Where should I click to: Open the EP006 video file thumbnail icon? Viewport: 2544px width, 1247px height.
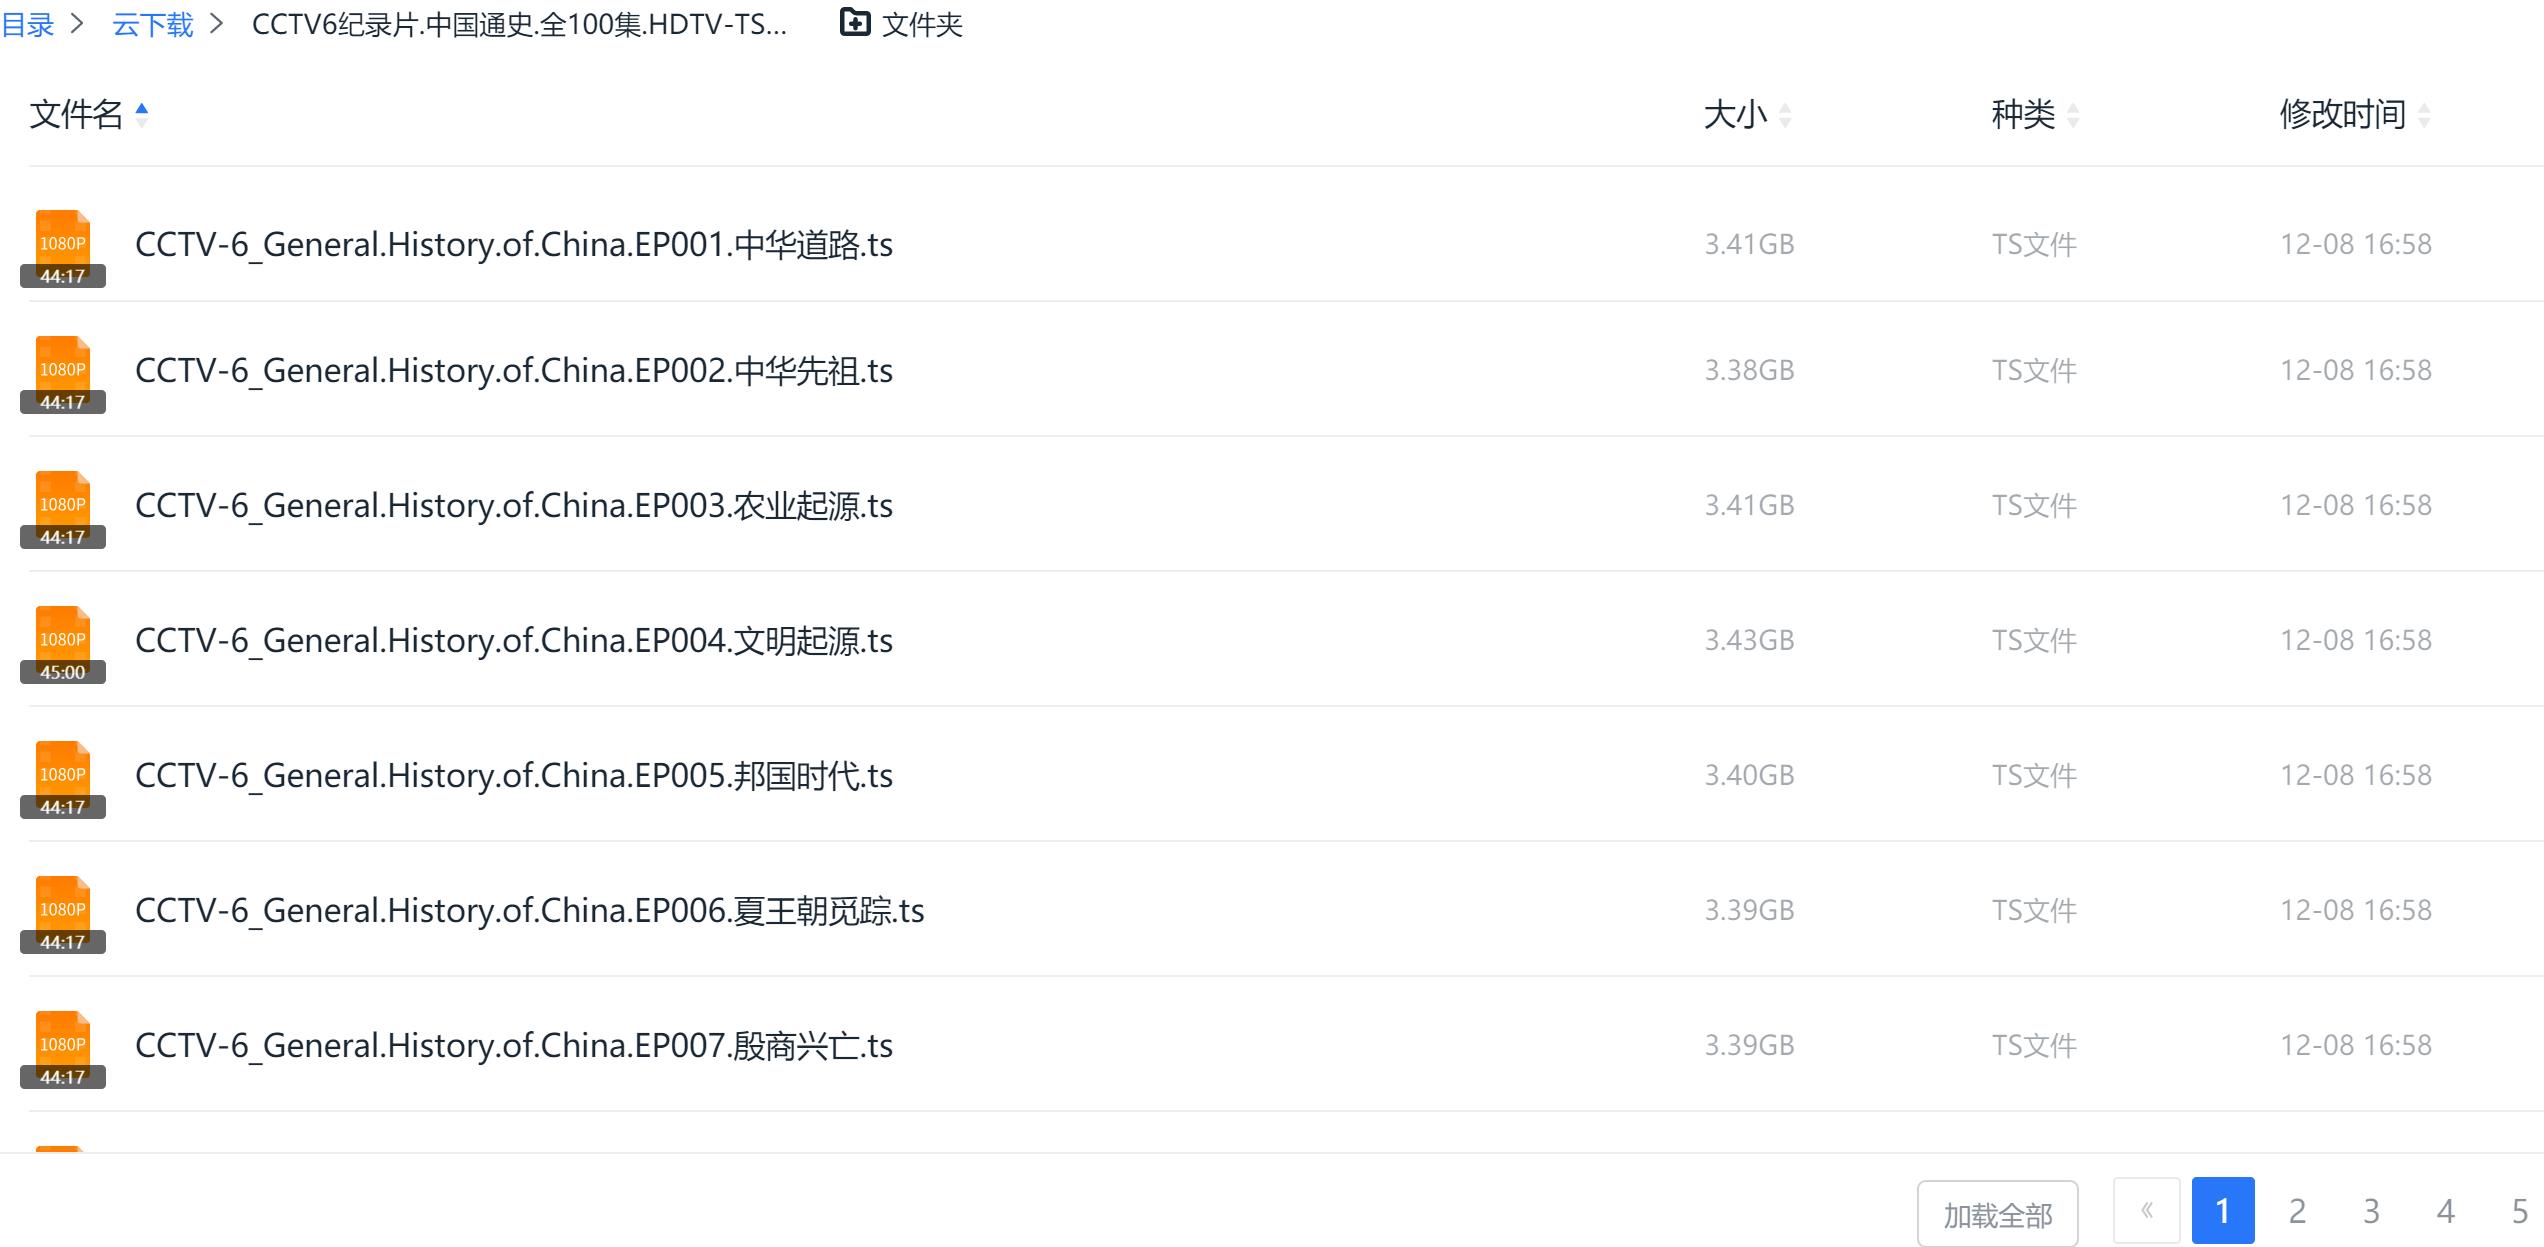coord(63,914)
